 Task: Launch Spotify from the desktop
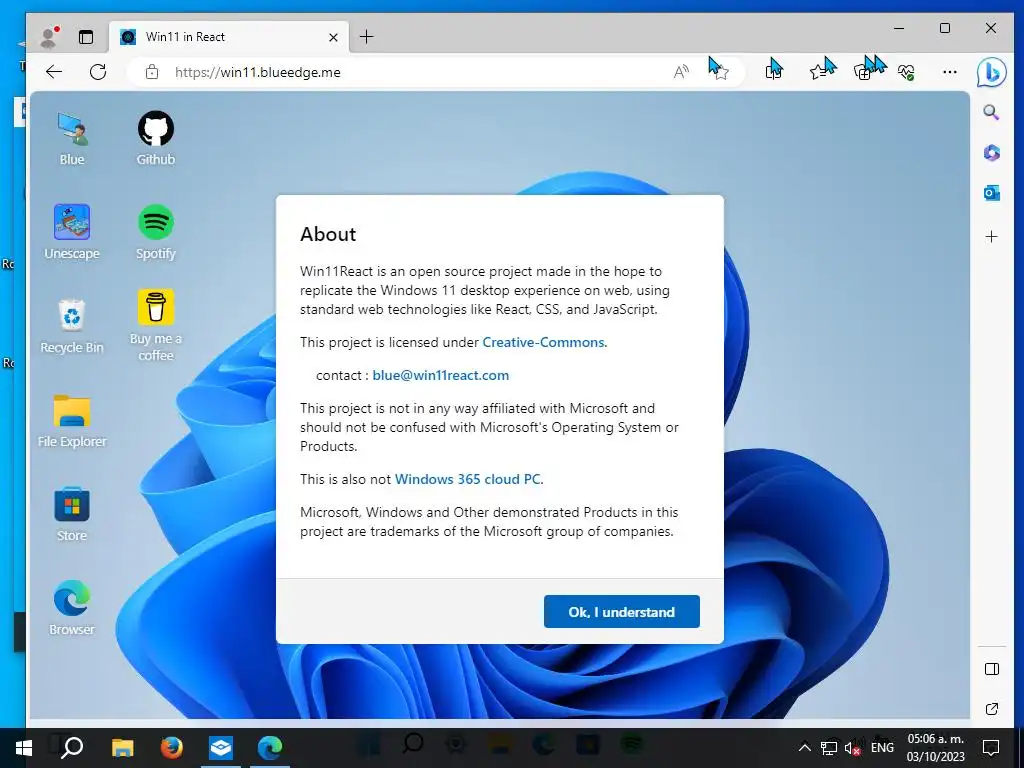(x=155, y=232)
